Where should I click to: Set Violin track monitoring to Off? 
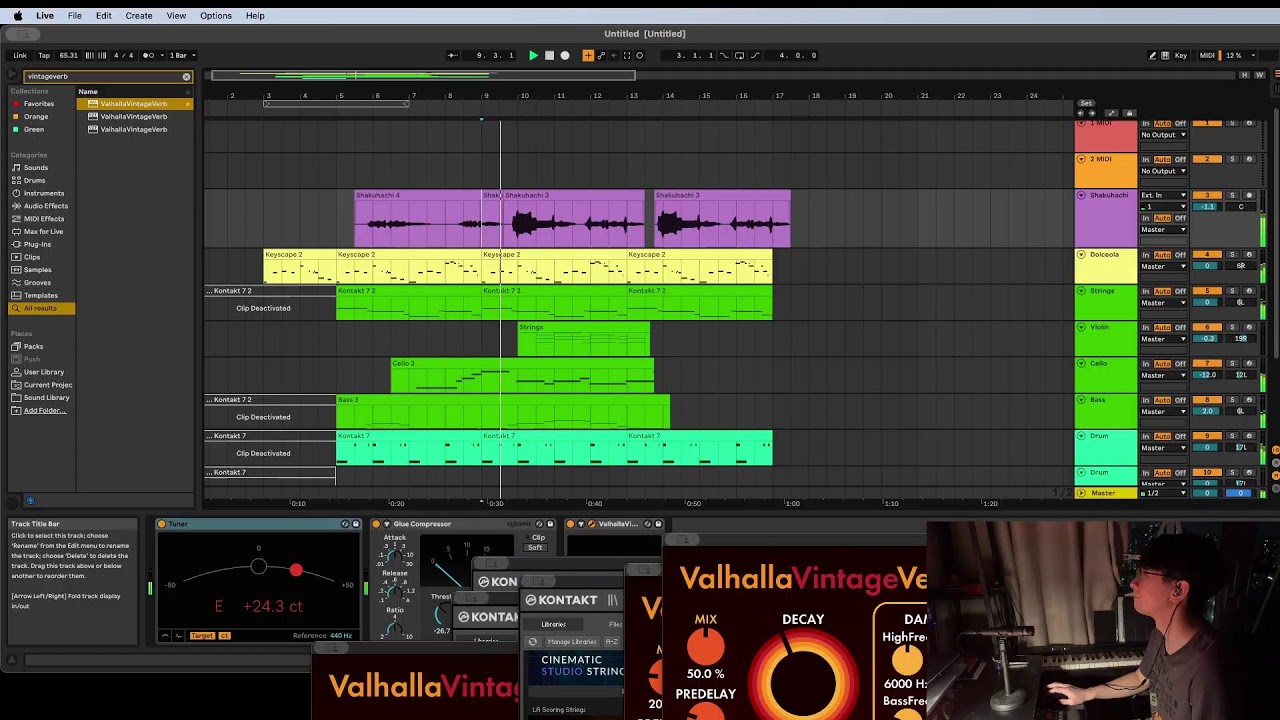[1180, 327]
